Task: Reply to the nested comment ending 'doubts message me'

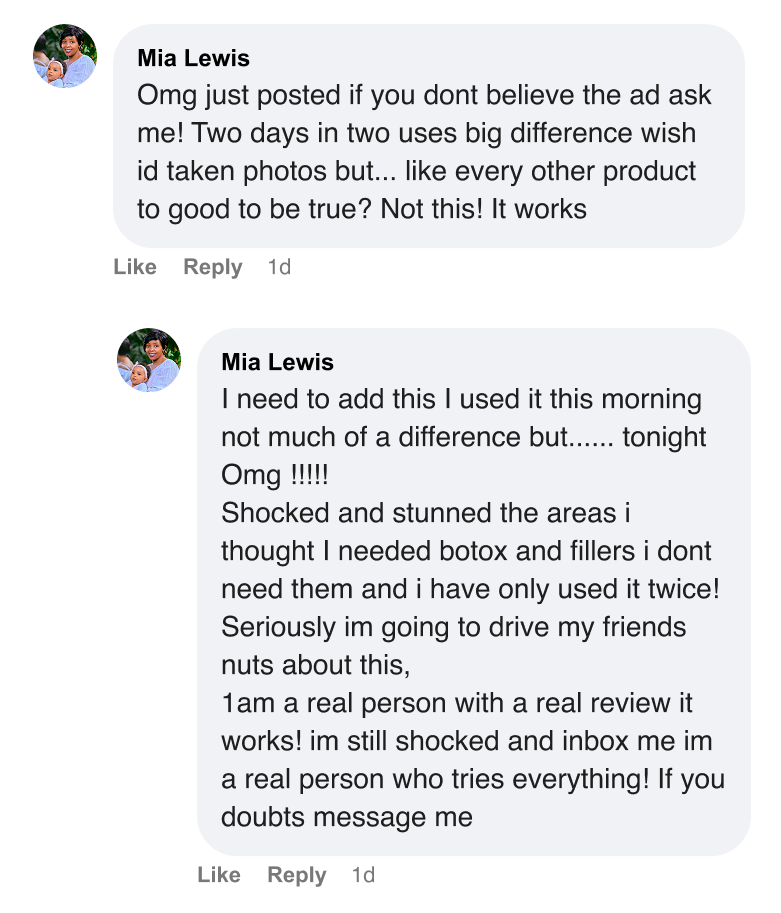Action: (296, 875)
